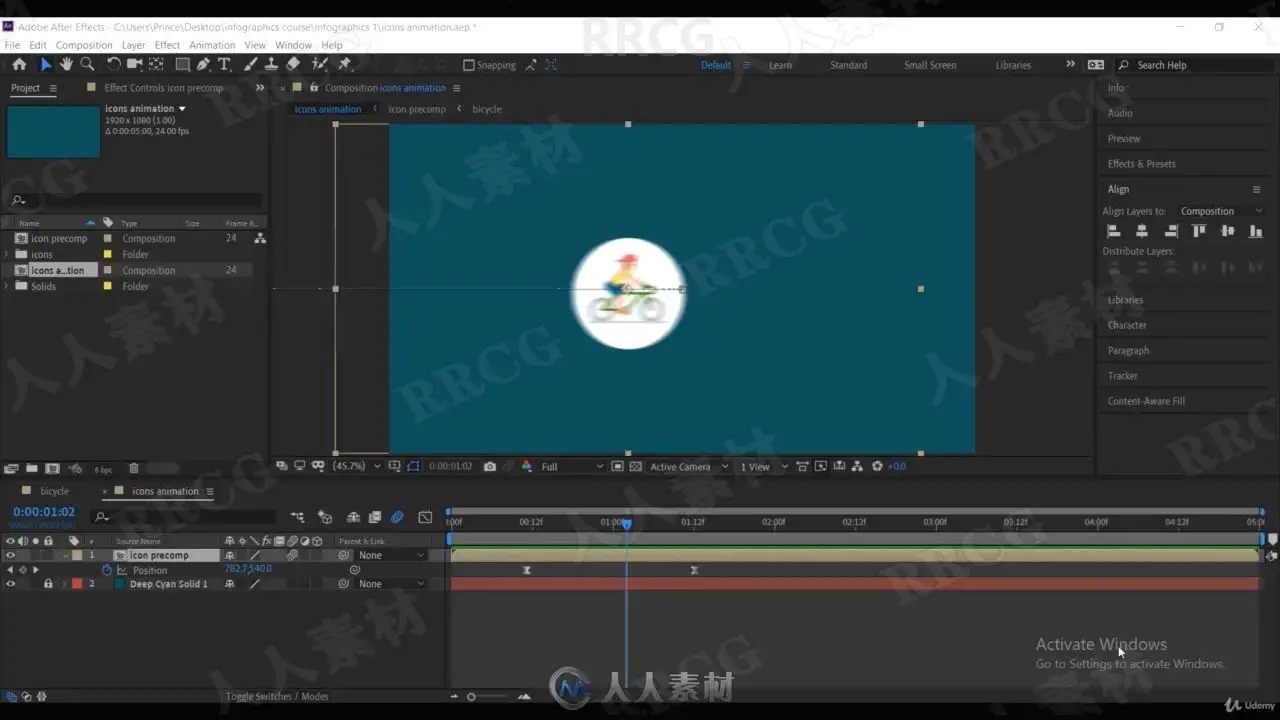Click the red label color of Deep Cyan Solid 1
The image size is (1280, 720).
(77, 584)
